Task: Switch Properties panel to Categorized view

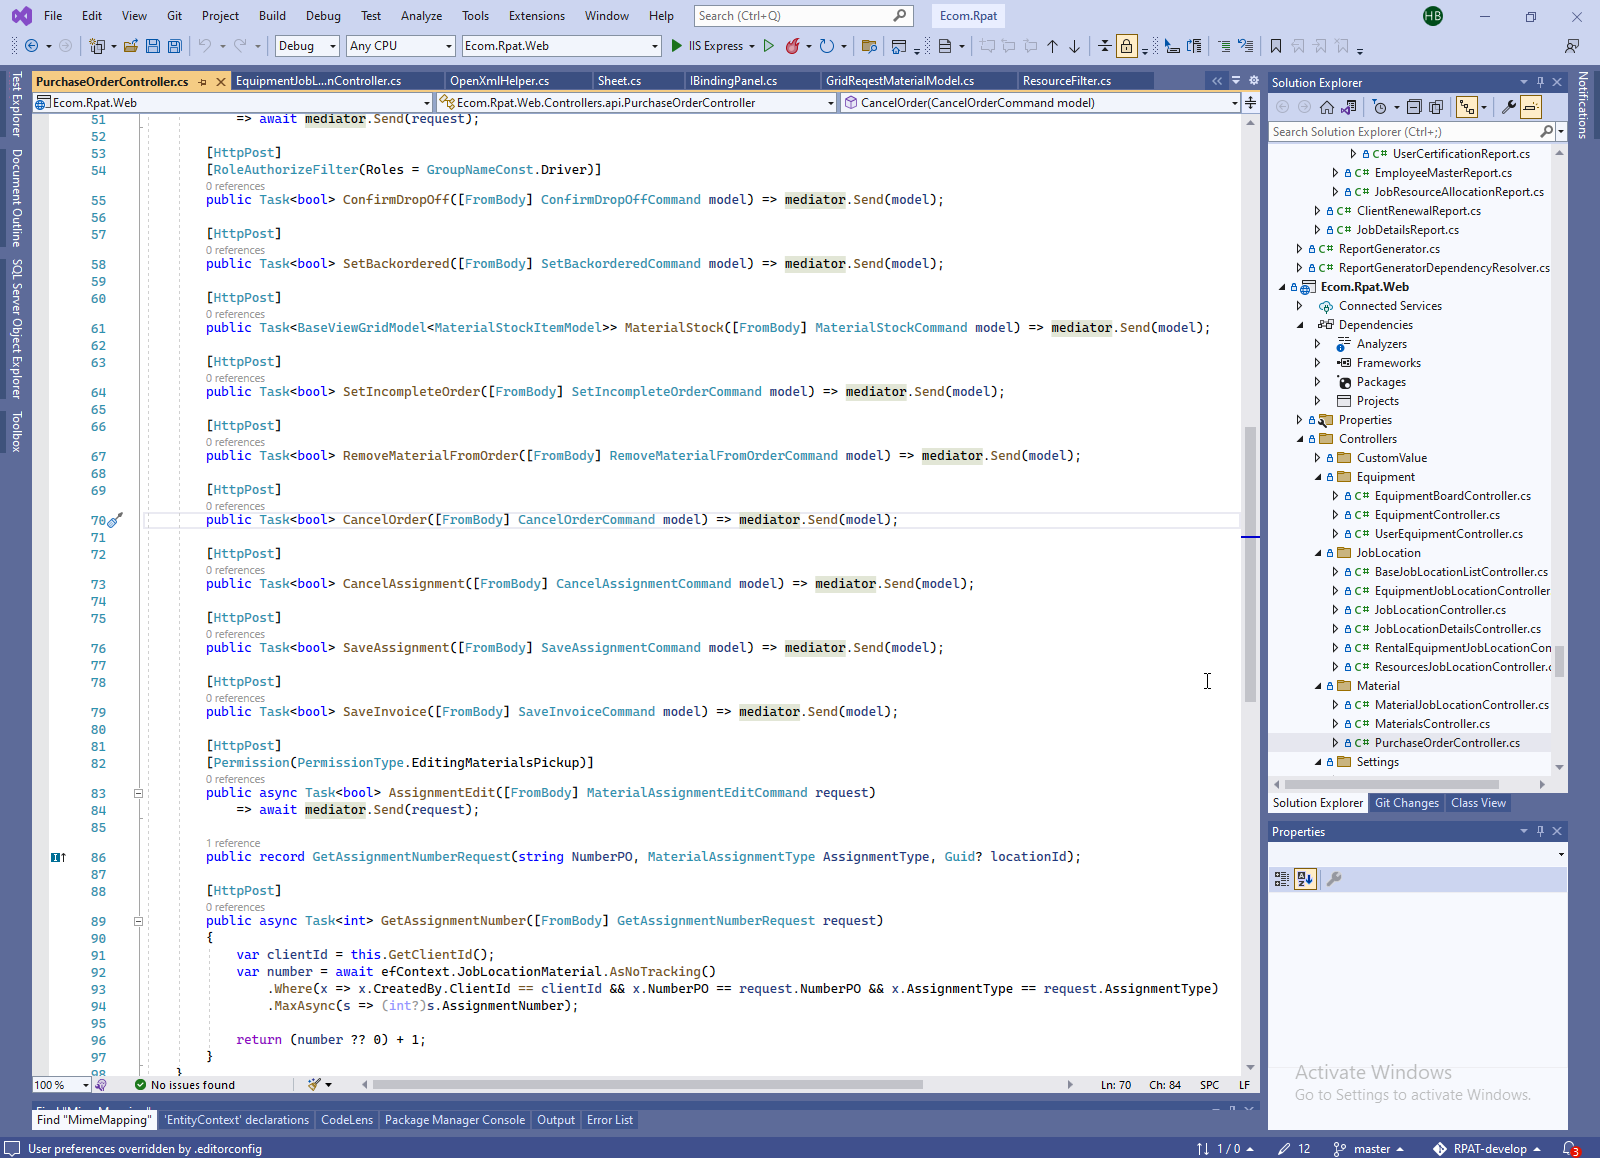Action: click(1282, 879)
